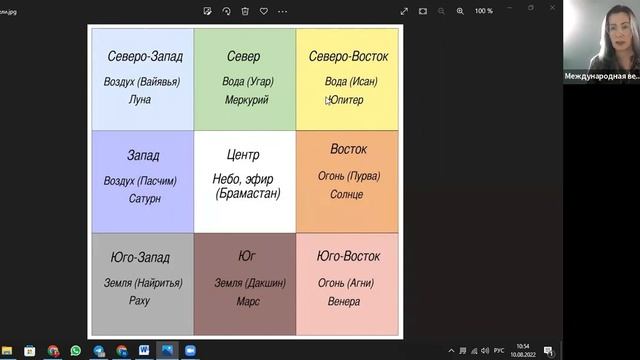Open the Edit image tool in Photos
Image resolution: width=640 pixels, height=360 pixels.
click(207, 11)
